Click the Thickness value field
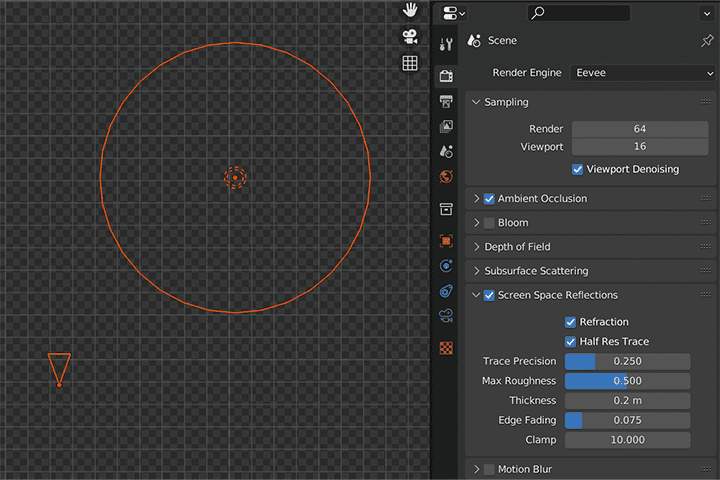 [627, 401]
